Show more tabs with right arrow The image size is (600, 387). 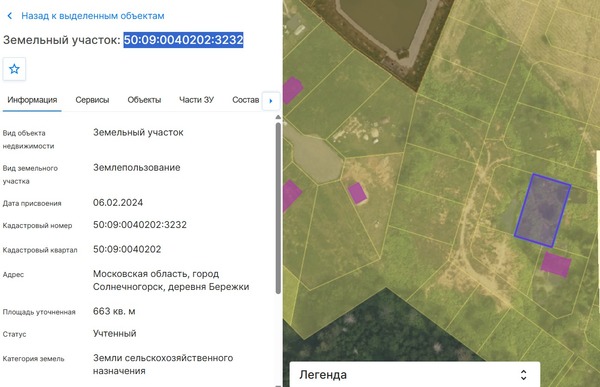[x=271, y=101]
